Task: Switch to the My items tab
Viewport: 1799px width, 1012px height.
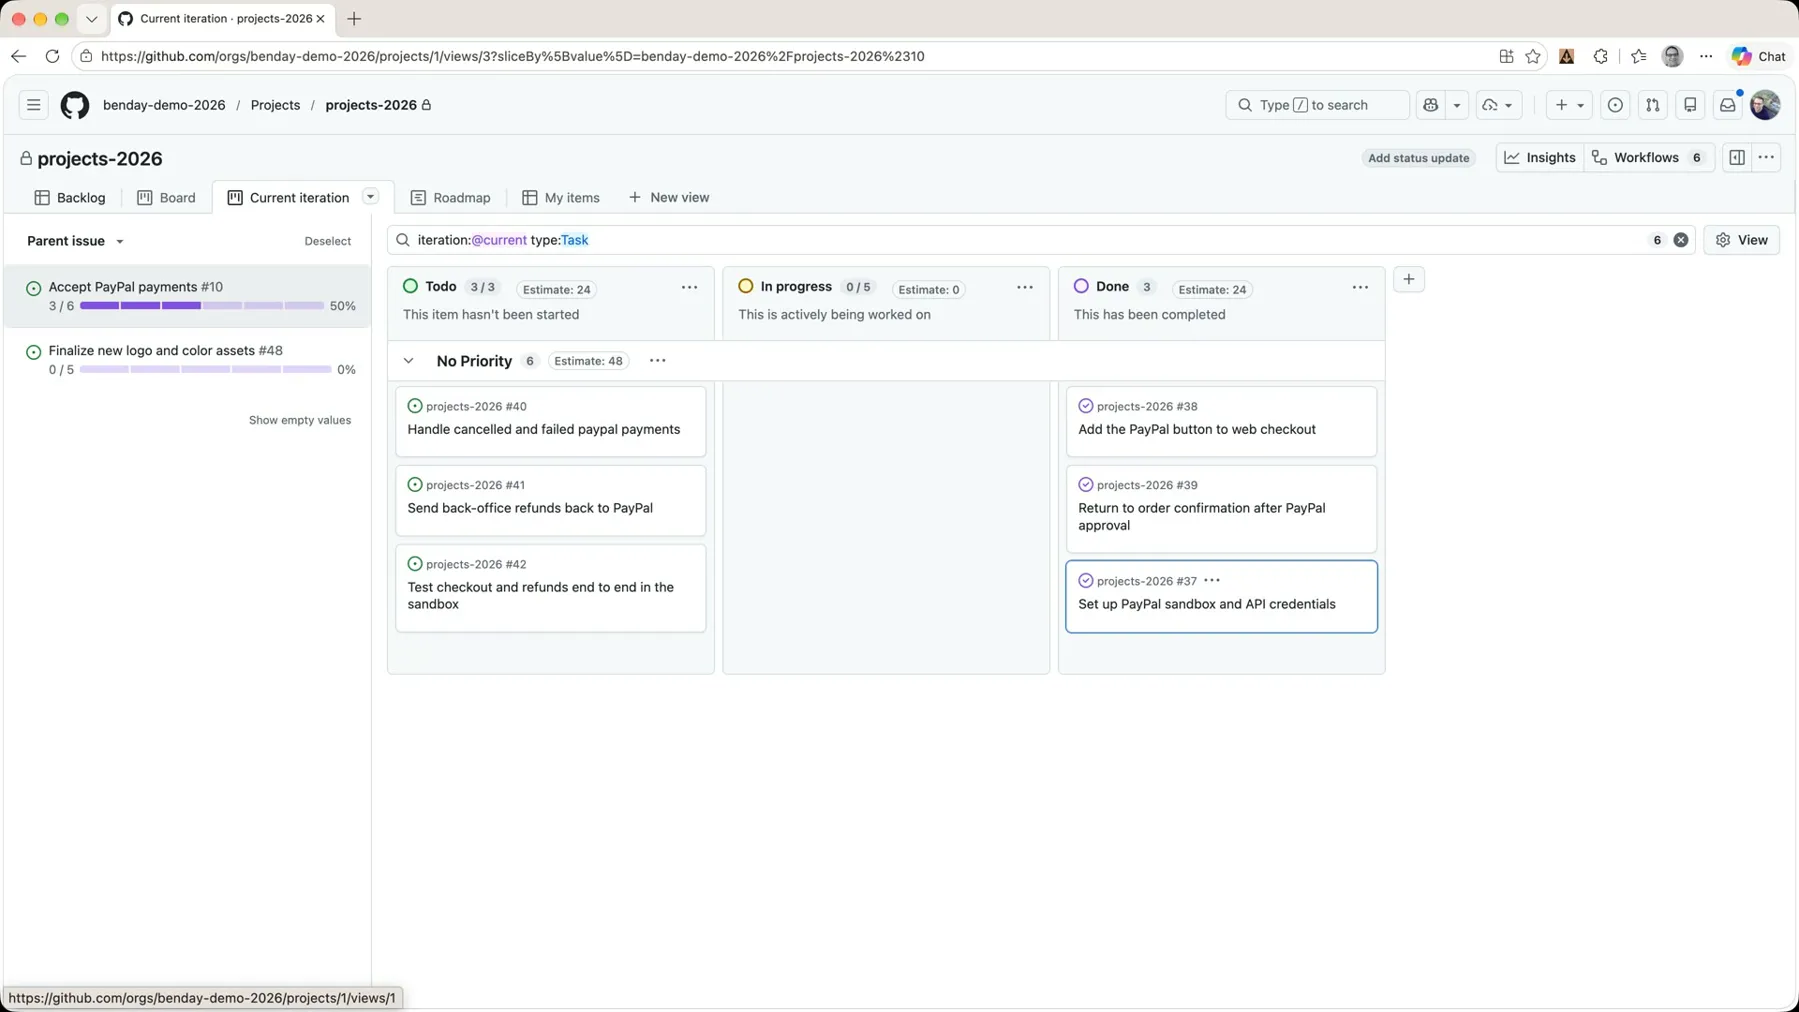Action: [x=561, y=198]
